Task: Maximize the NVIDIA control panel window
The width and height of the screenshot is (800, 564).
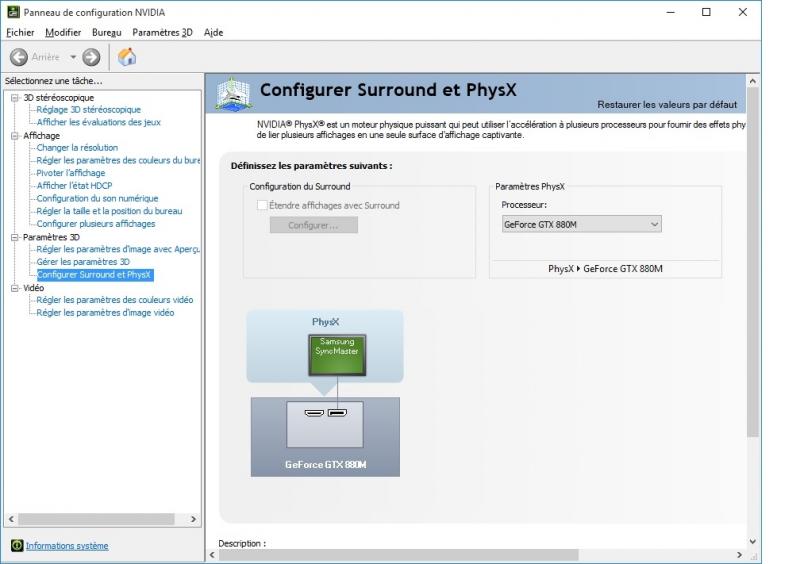Action: point(706,12)
